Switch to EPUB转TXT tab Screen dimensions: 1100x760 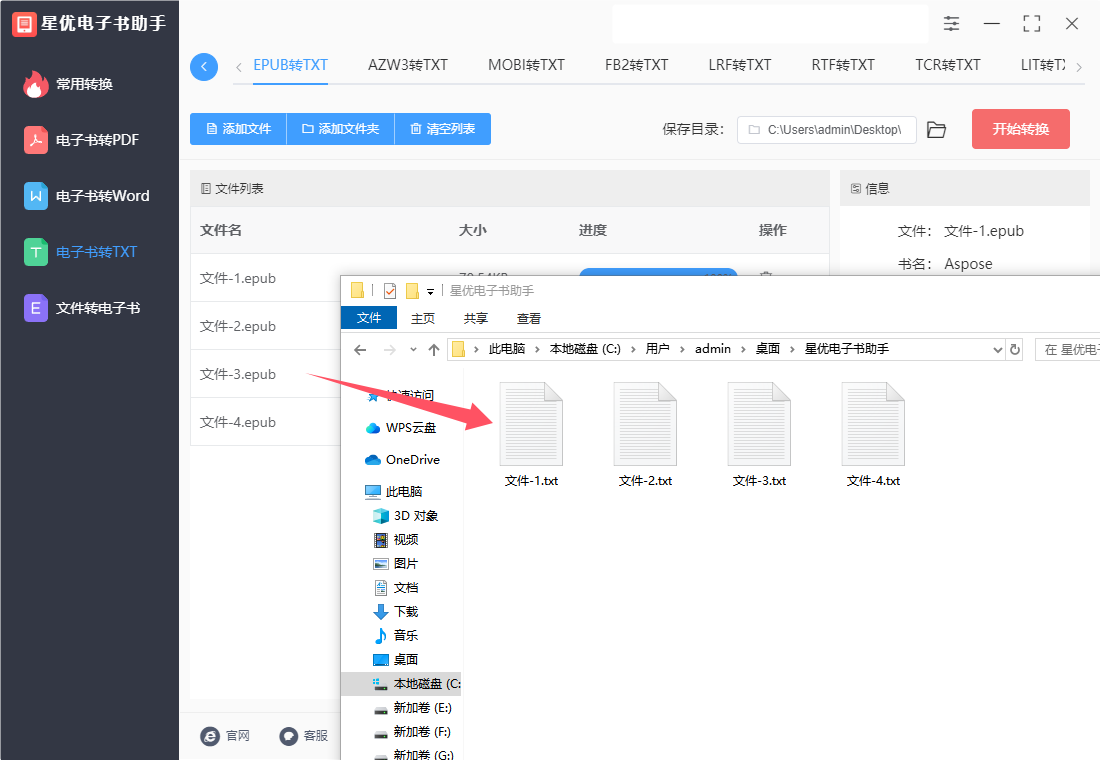(x=290, y=65)
